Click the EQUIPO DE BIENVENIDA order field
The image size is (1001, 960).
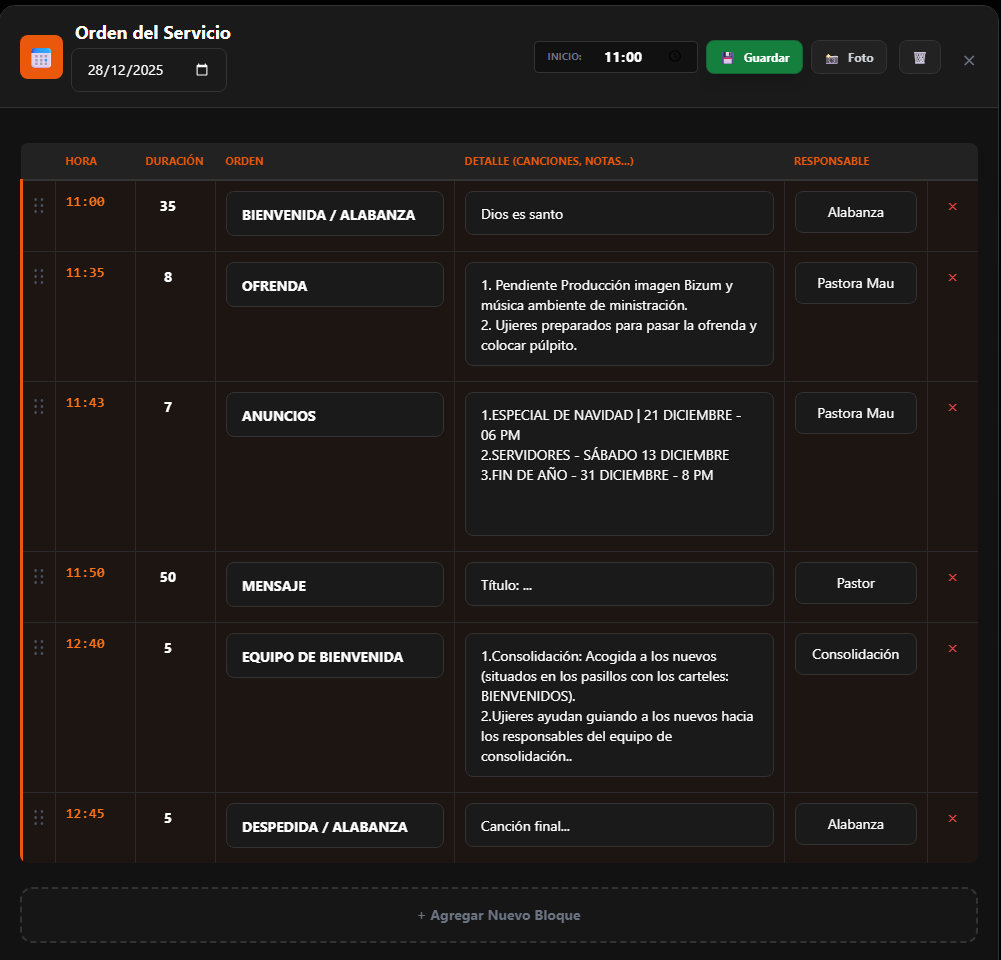click(334, 657)
